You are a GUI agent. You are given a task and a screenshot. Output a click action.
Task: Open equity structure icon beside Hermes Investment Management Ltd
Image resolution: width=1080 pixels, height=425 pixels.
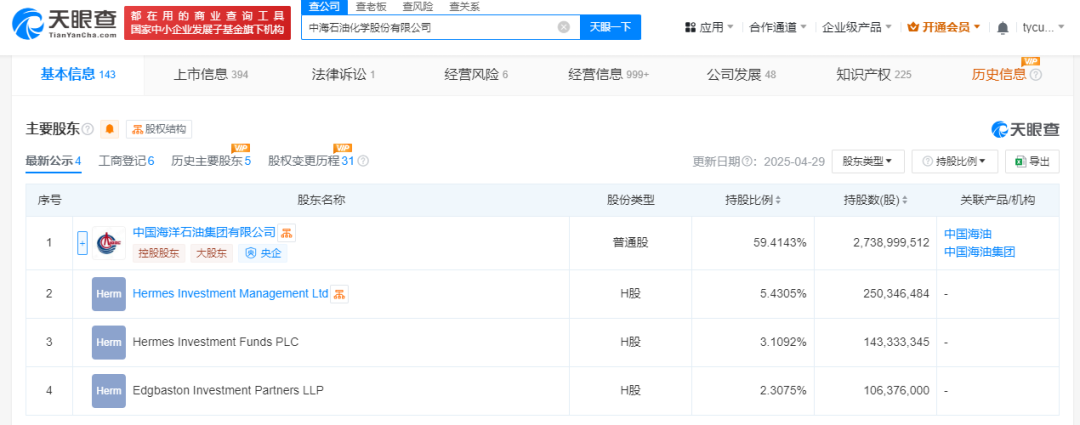pos(339,294)
